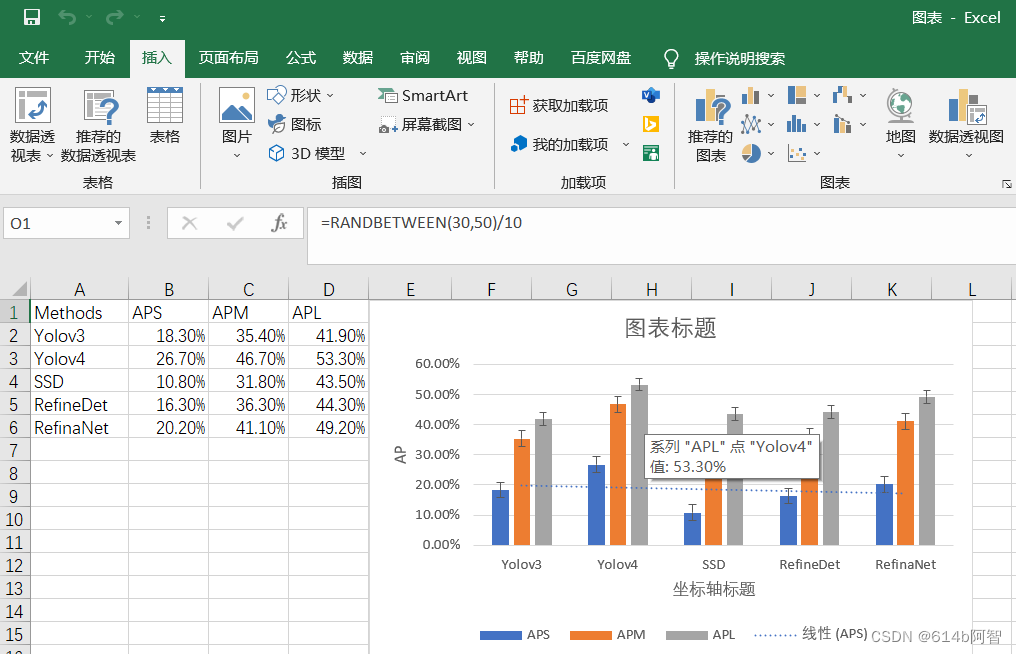Screen dimensions: 1016x654
Task: Click the Redo arrow icon
Action: coord(115,17)
